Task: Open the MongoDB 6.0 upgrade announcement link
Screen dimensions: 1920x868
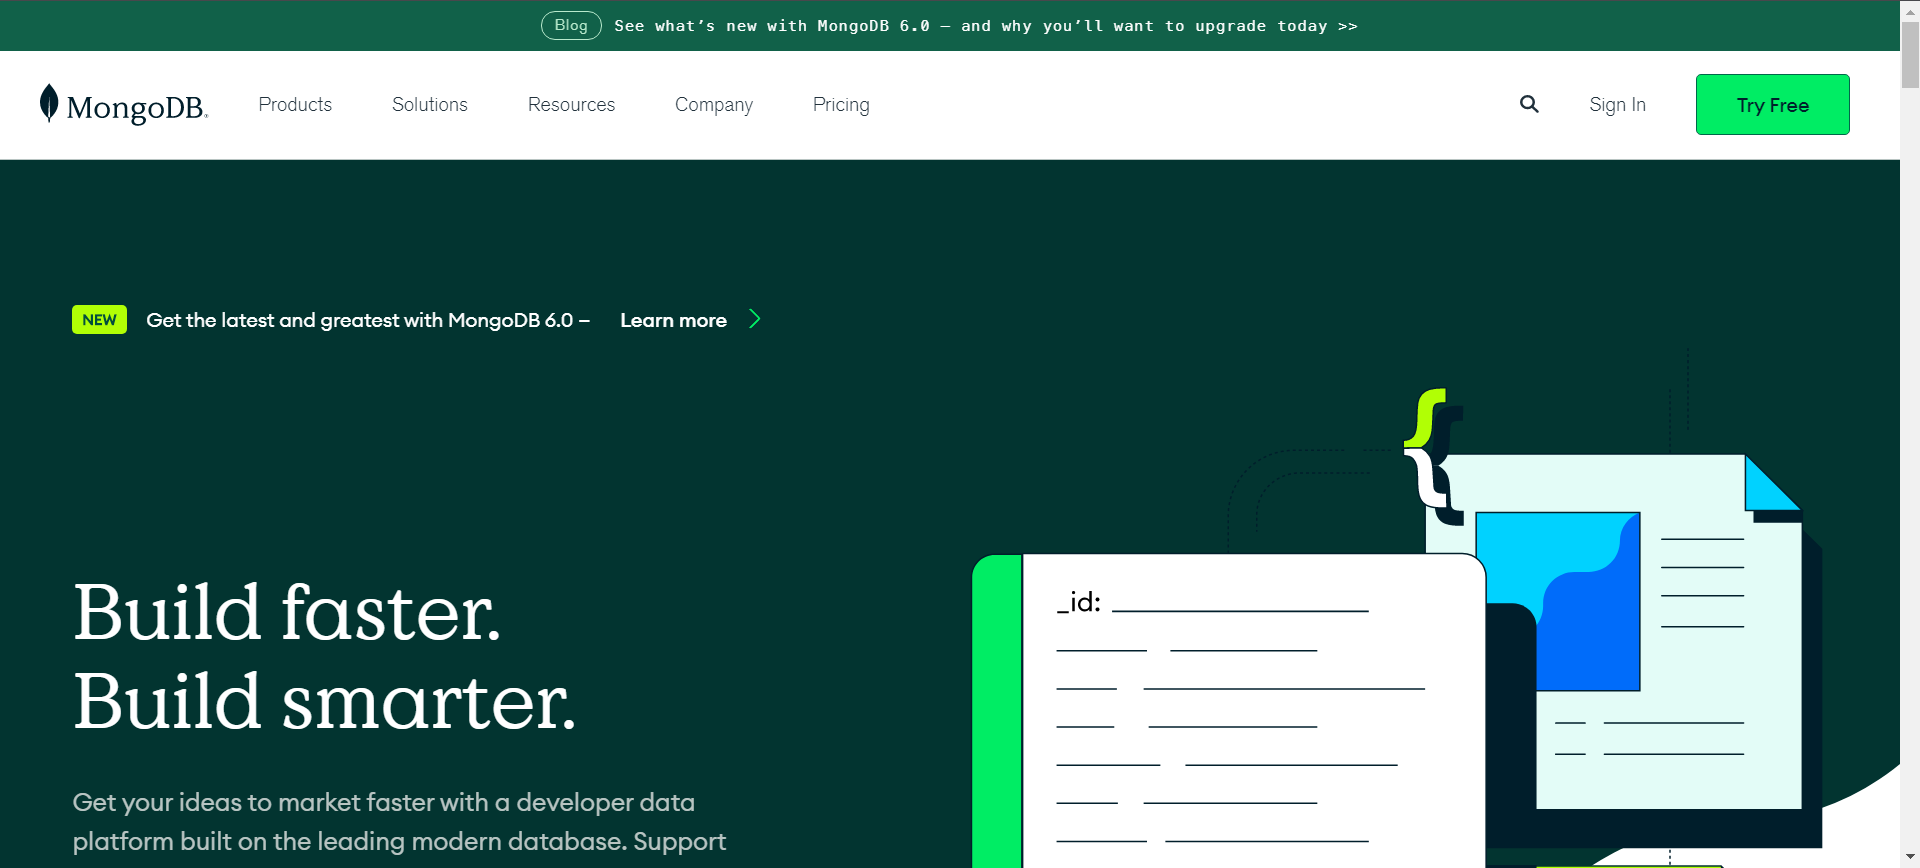Action: (x=986, y=26)
